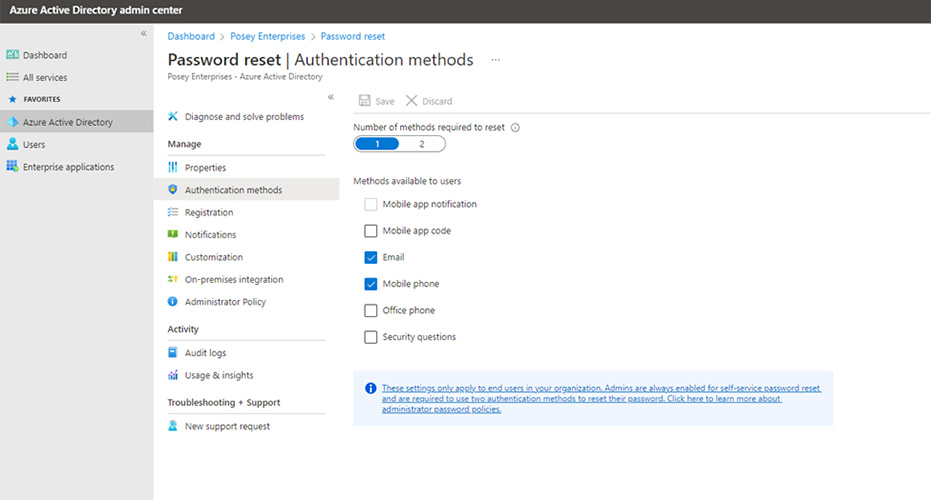Click the Enterprise applications grid icon

point(12,166)
